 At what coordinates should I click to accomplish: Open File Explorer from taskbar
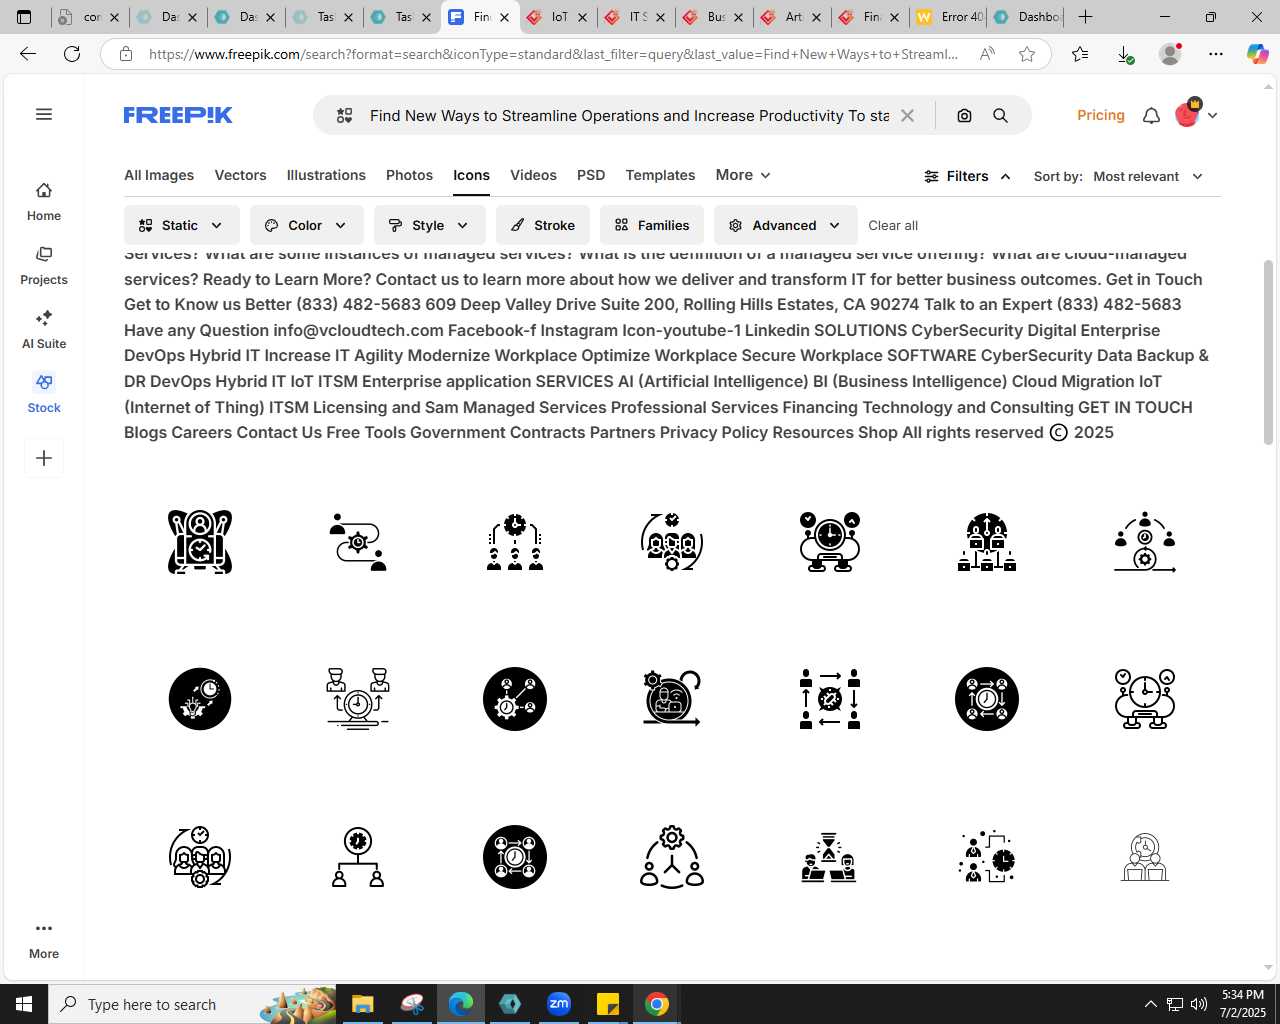tap(362, 1004)
